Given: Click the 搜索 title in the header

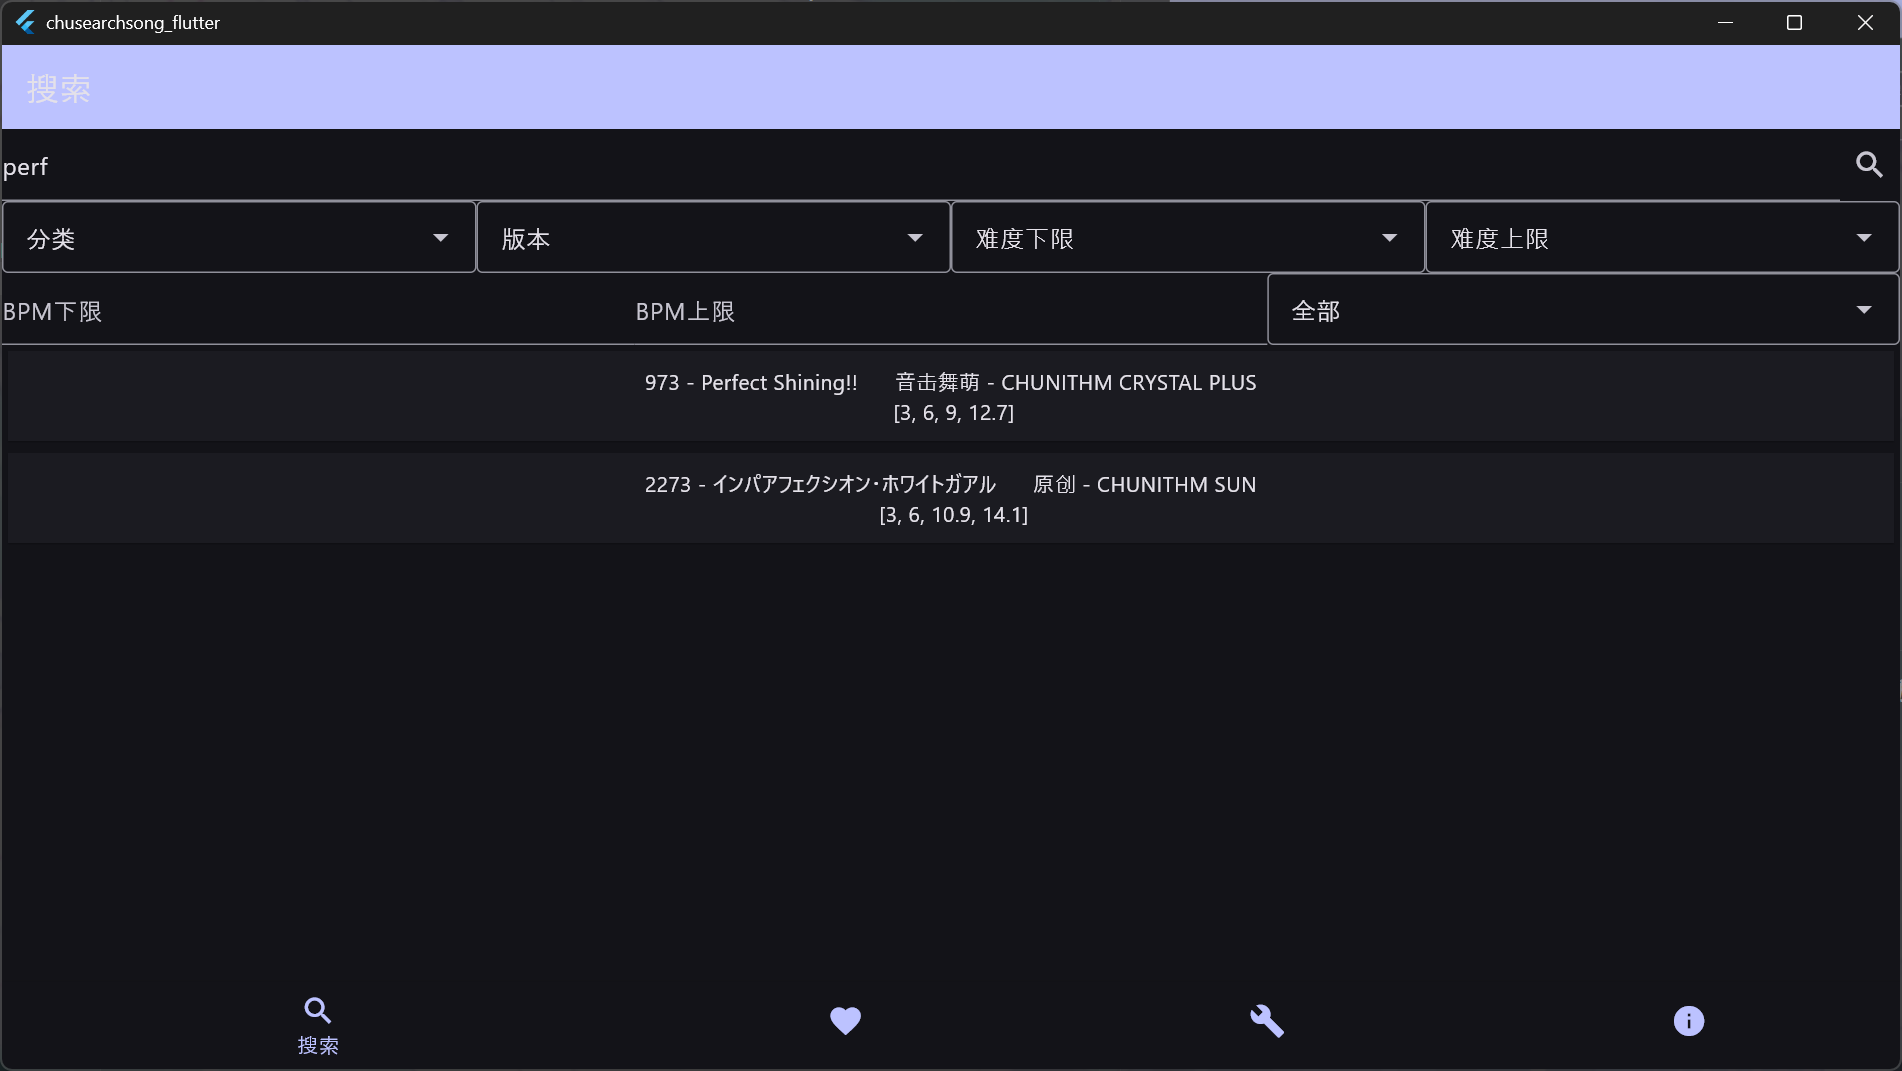Looking at the screenshot, I should [59, 89].
